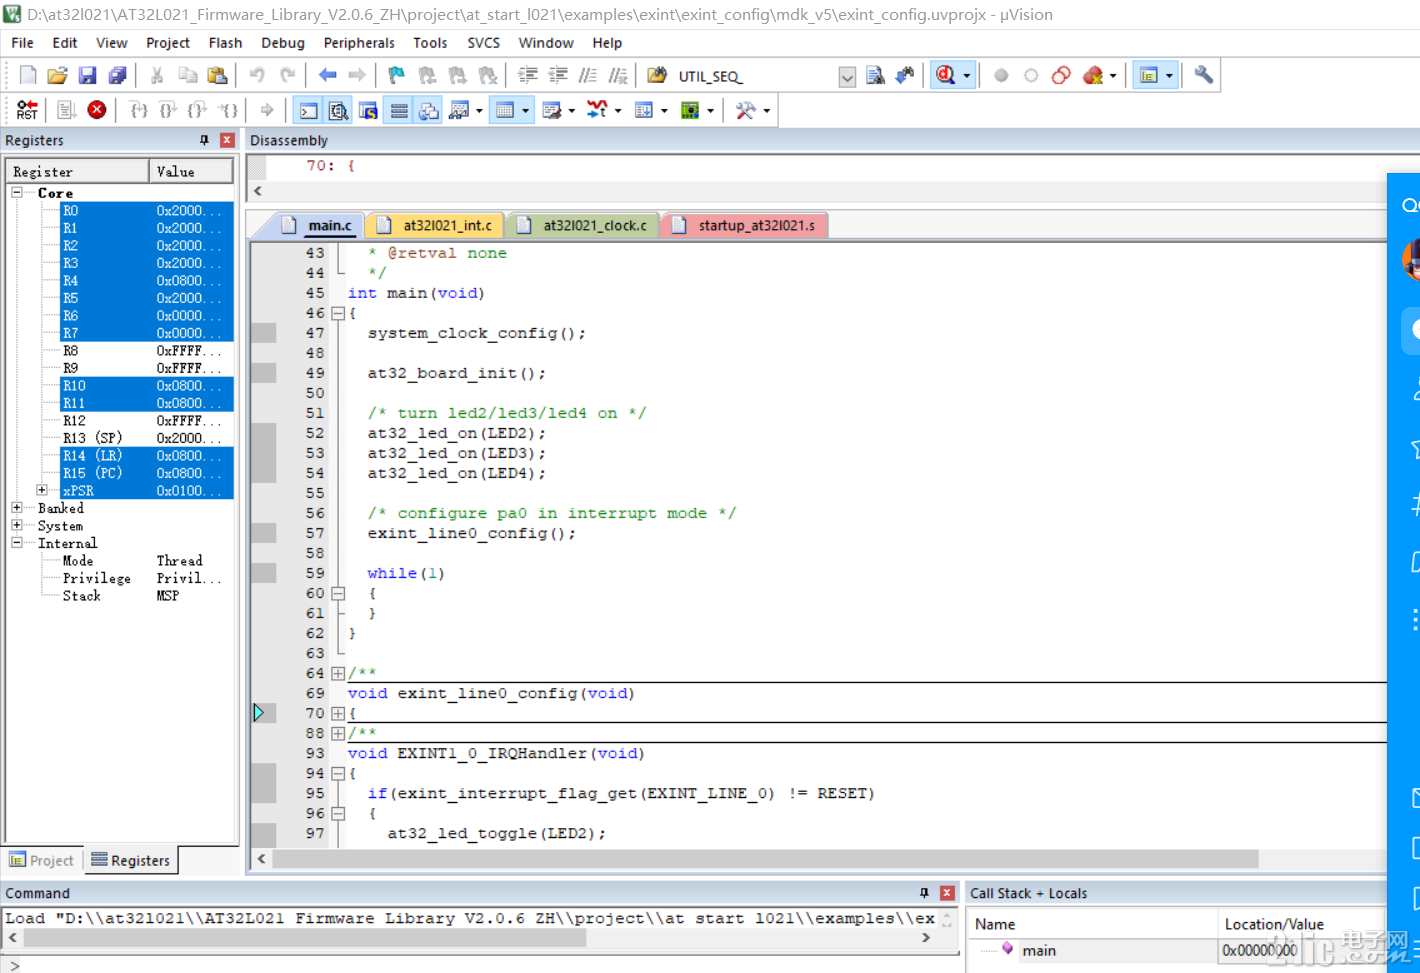Click the code editor horizontal scrollbar
This screenshot has width=1420, height=973.
tap(765, 859)
